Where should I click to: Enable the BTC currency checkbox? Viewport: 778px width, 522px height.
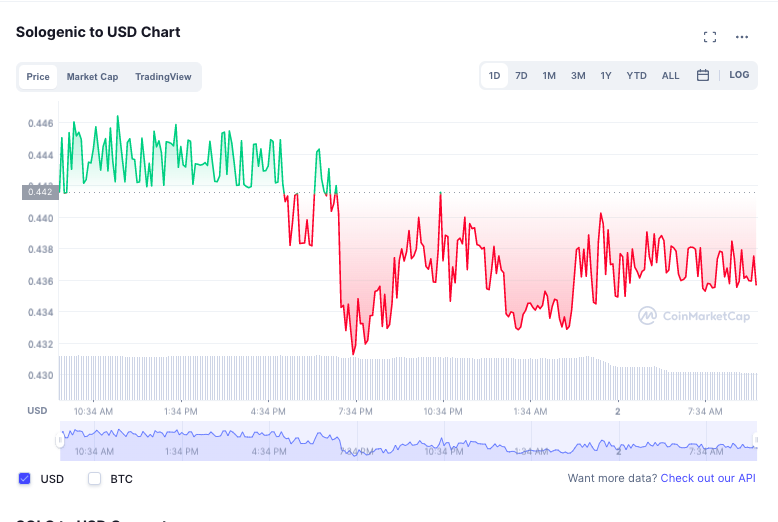point(94,478)
